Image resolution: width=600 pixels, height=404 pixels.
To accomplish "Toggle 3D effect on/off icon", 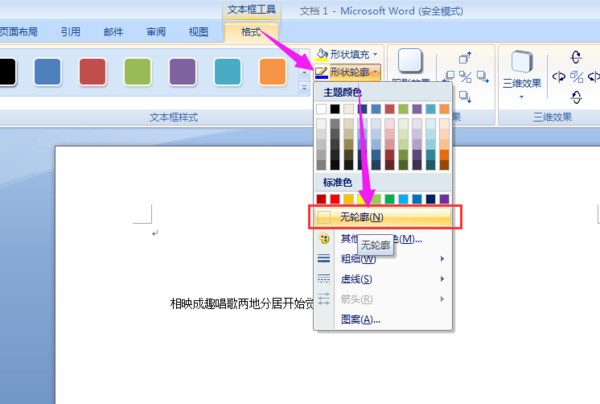I will [576, 77].
